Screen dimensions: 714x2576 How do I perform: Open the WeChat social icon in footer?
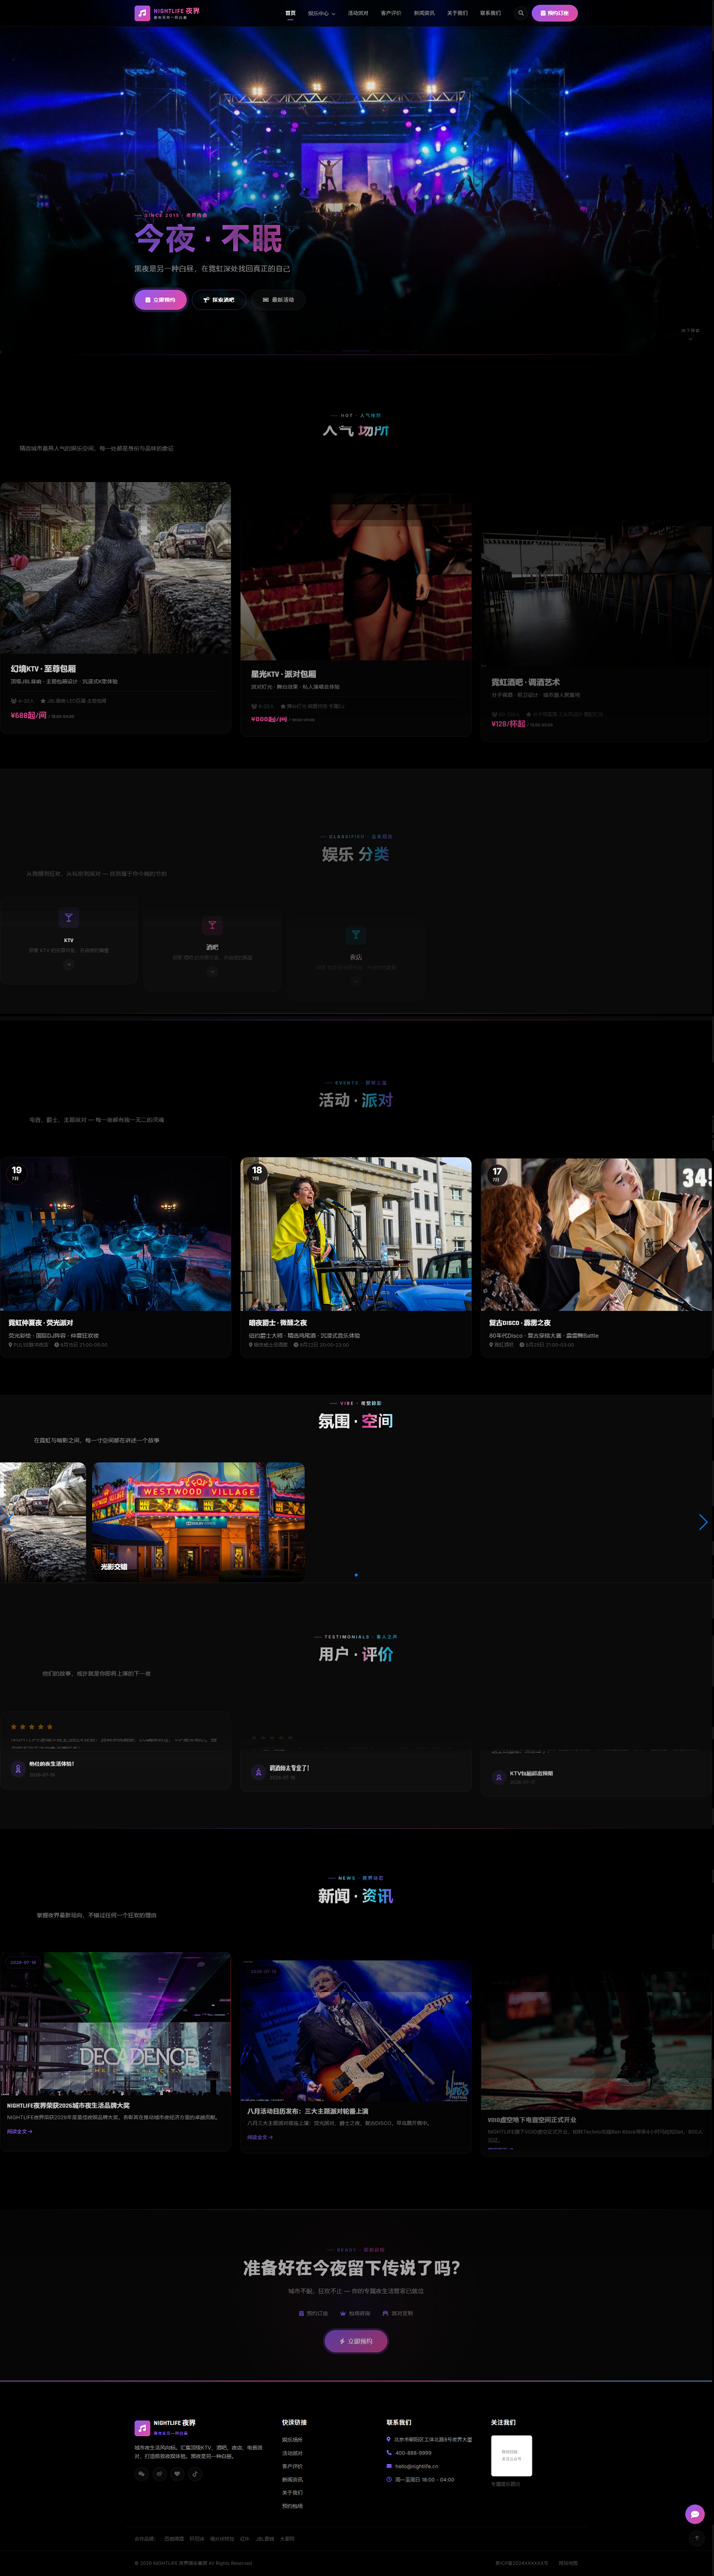pyautogui.click(x=142, y=2474)
